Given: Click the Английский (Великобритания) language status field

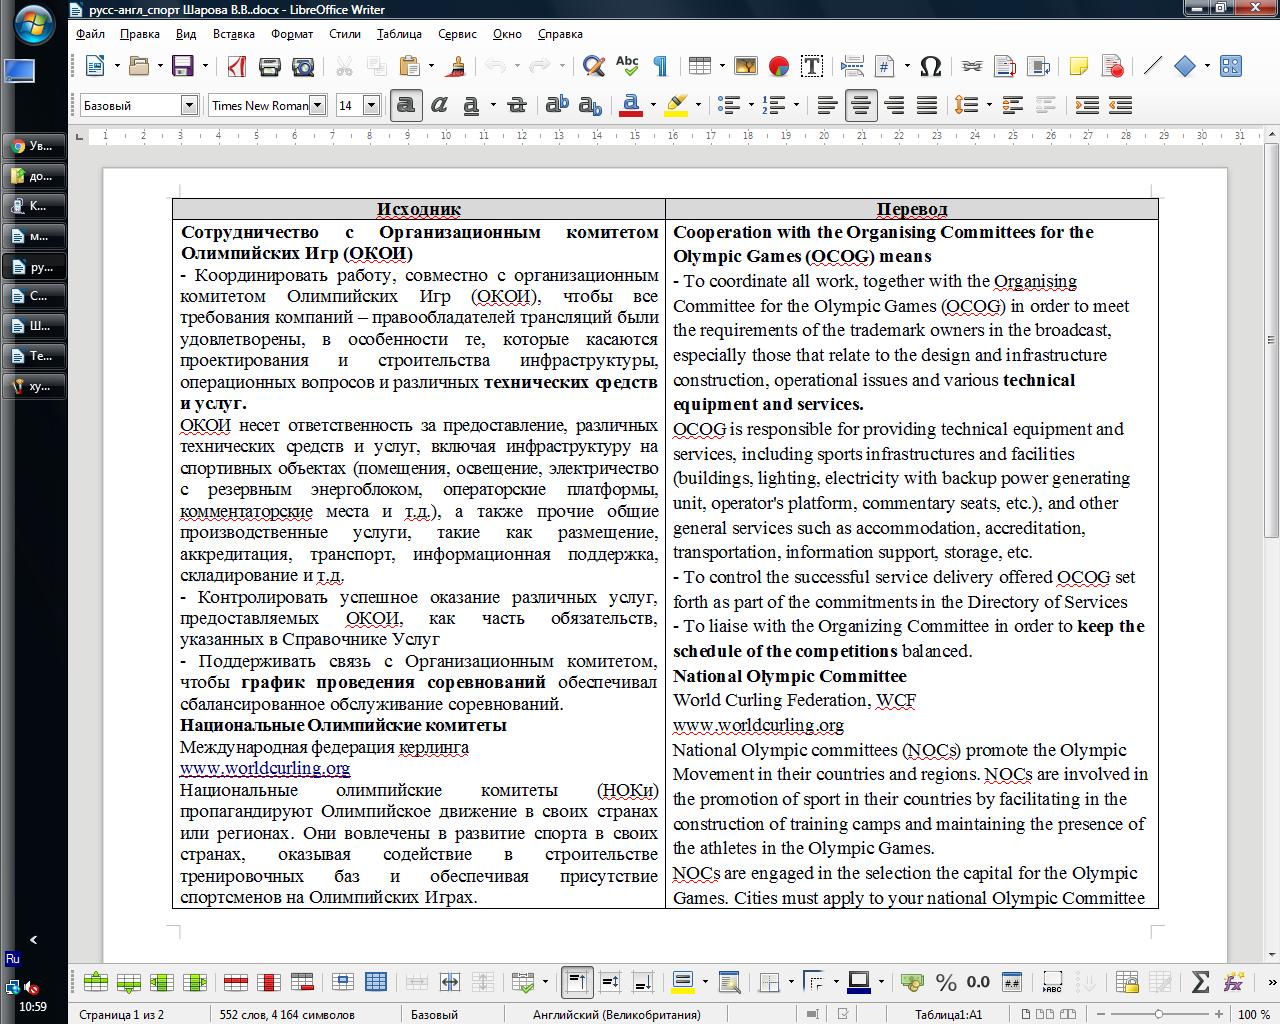Looking at the screenshot, I should coord(617,1014).
